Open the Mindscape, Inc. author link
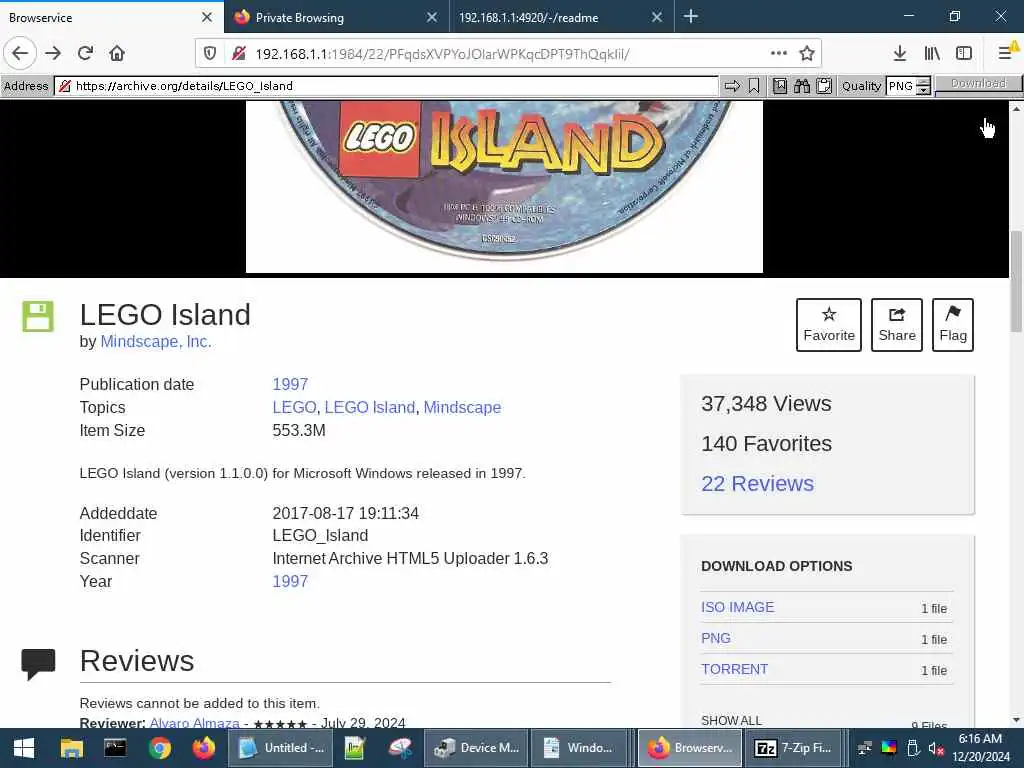The image size is (1024, 768). click(155, 342)
